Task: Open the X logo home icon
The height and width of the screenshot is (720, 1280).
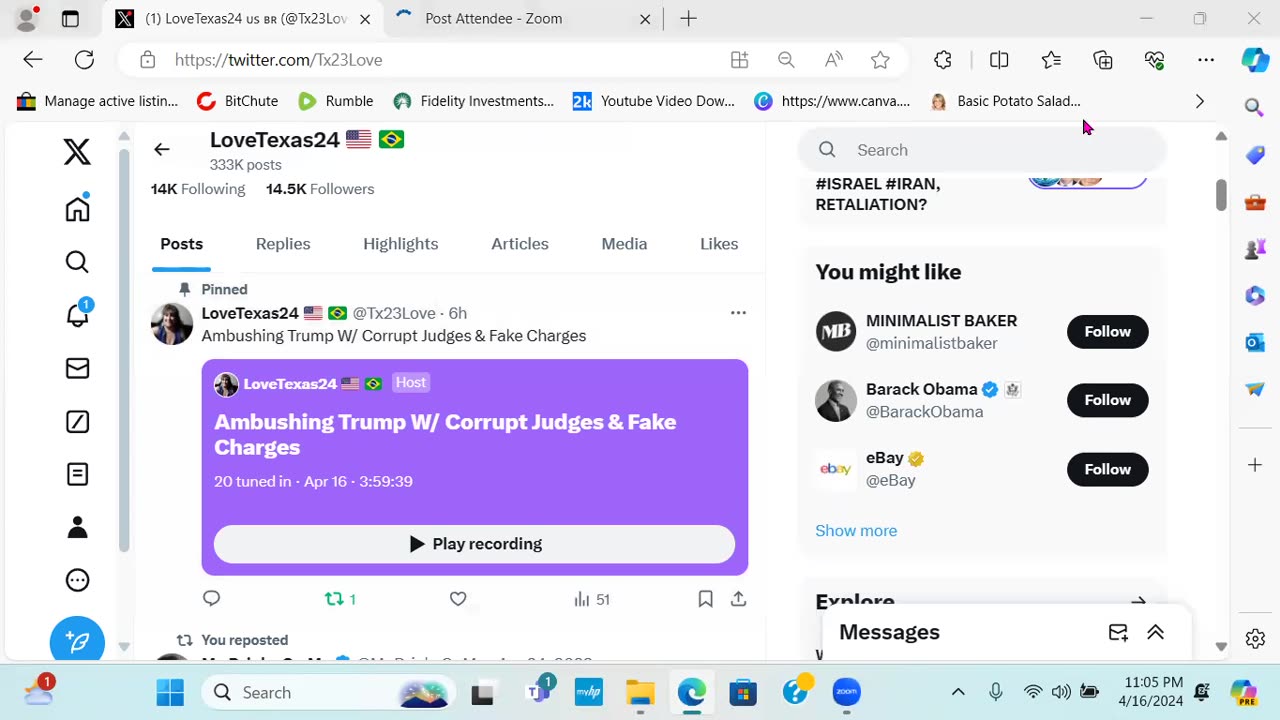Action: tap(77, 152)
